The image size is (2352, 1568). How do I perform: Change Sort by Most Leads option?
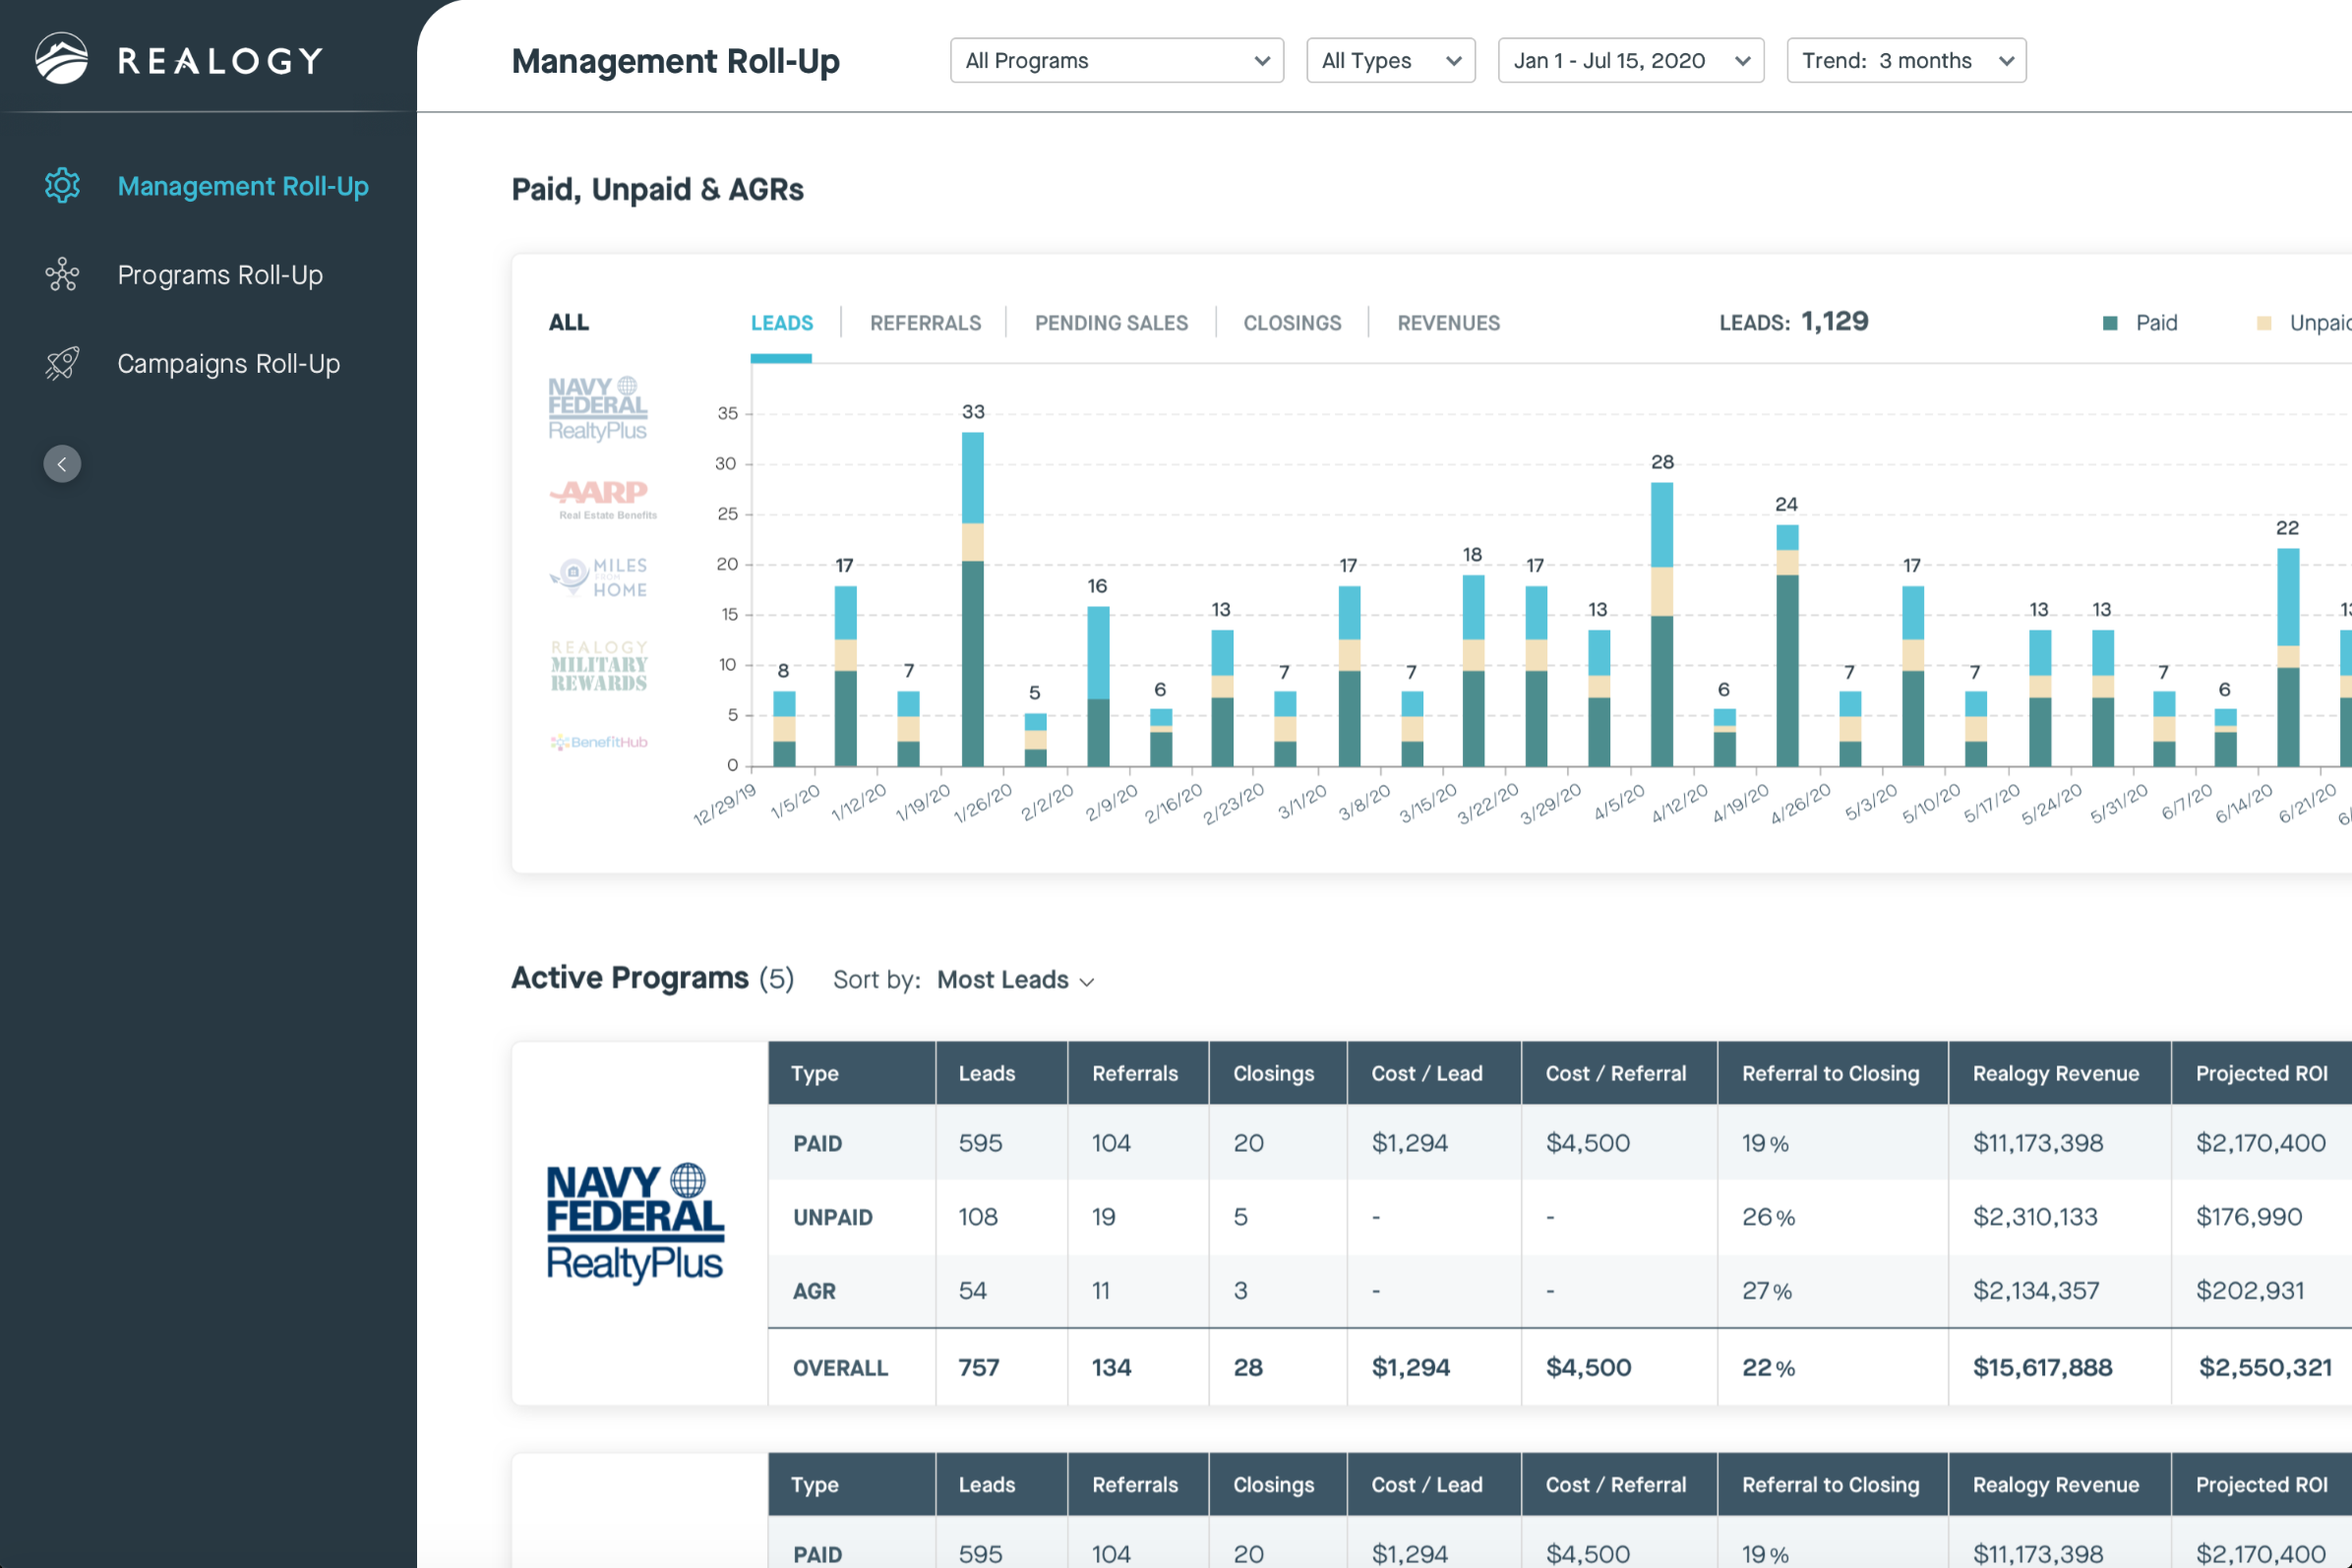coord(1015,980)
